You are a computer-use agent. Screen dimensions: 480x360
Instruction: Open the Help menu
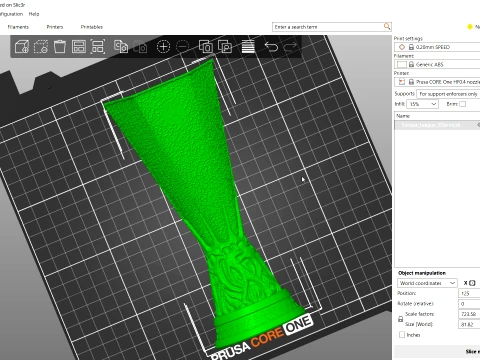tap(34, 14)
